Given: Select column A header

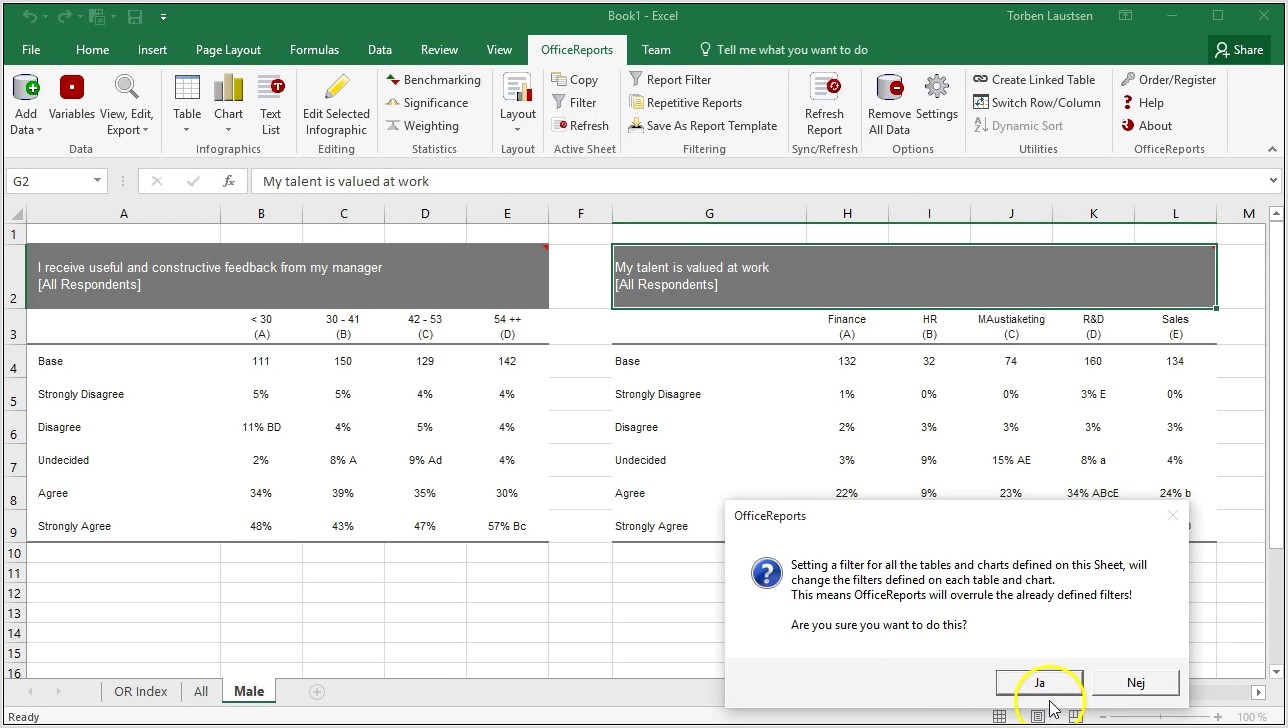Looking at the screenshot, I should 123,213.
